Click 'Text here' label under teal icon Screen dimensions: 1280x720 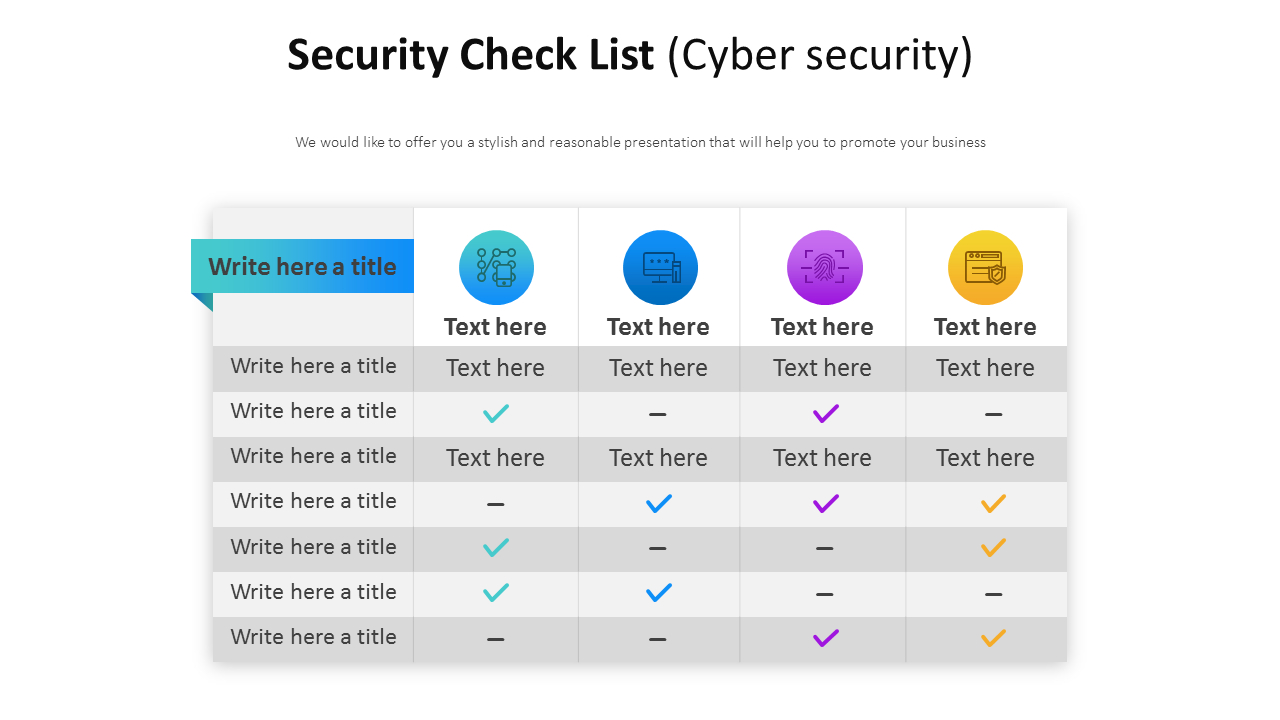tap(495, 327)
